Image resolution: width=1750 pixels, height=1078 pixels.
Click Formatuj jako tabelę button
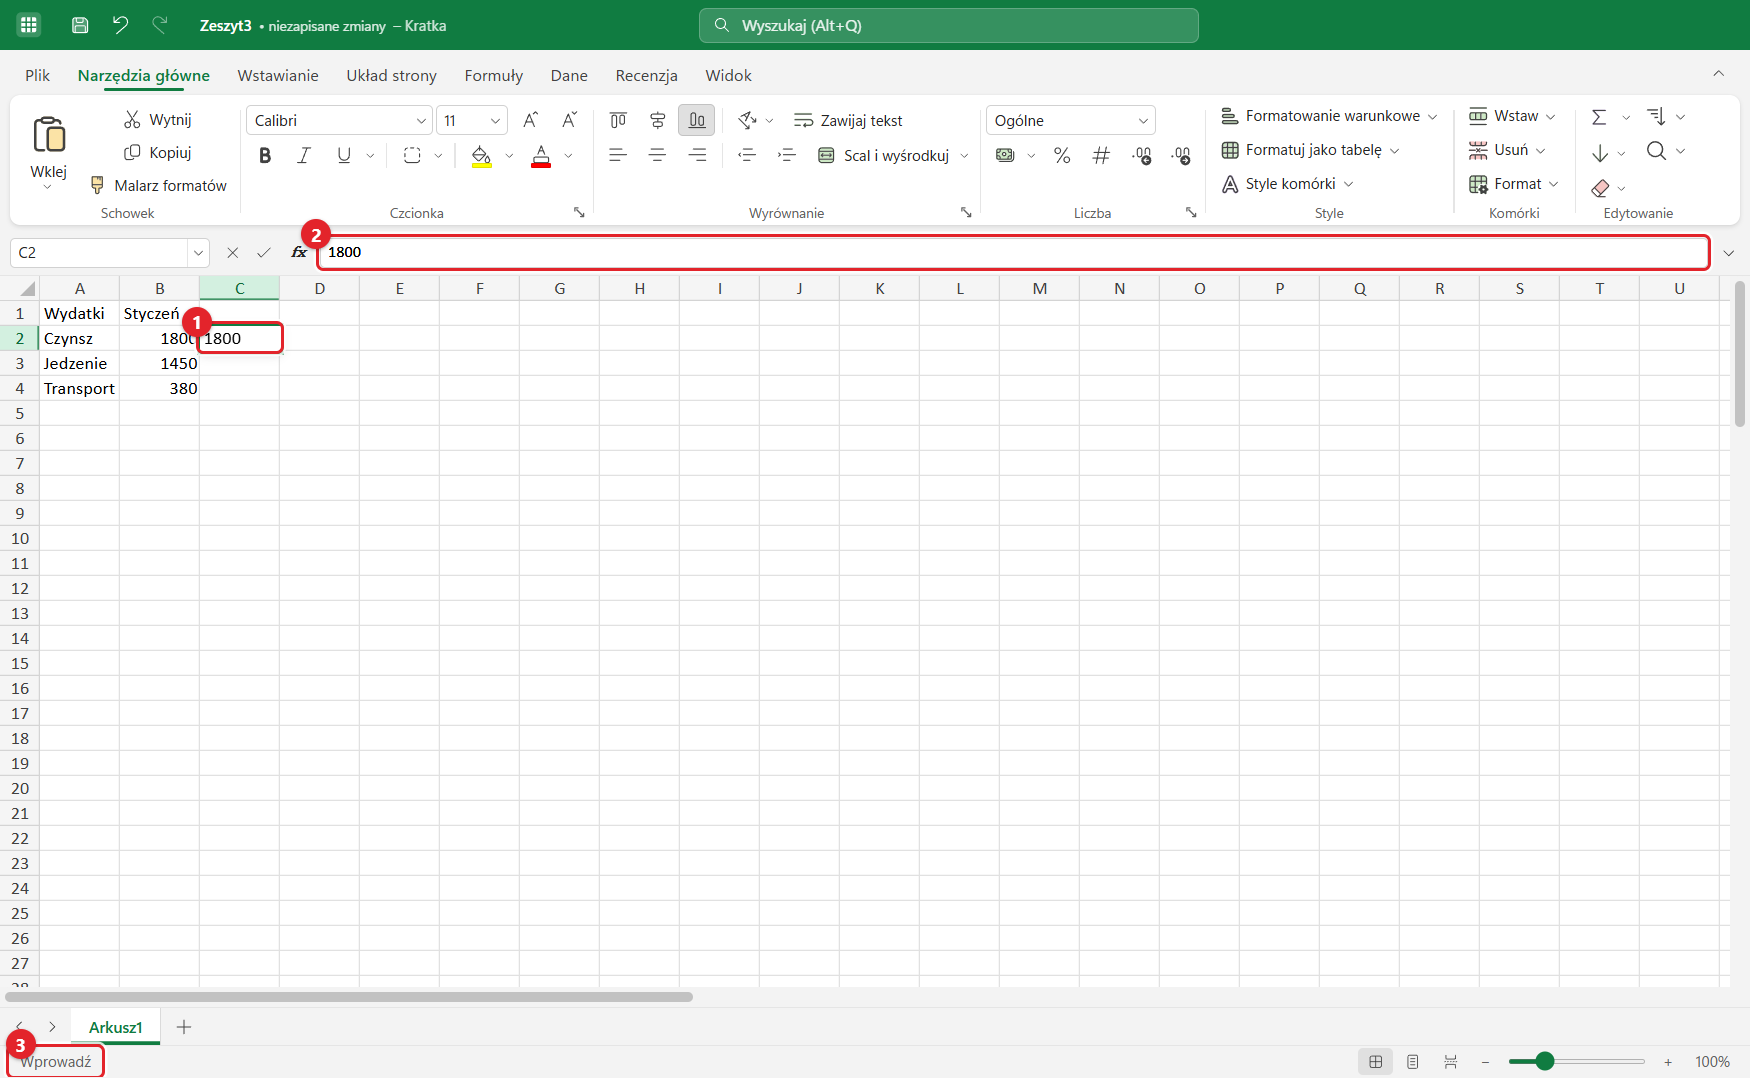click(x=1310, y=150)
